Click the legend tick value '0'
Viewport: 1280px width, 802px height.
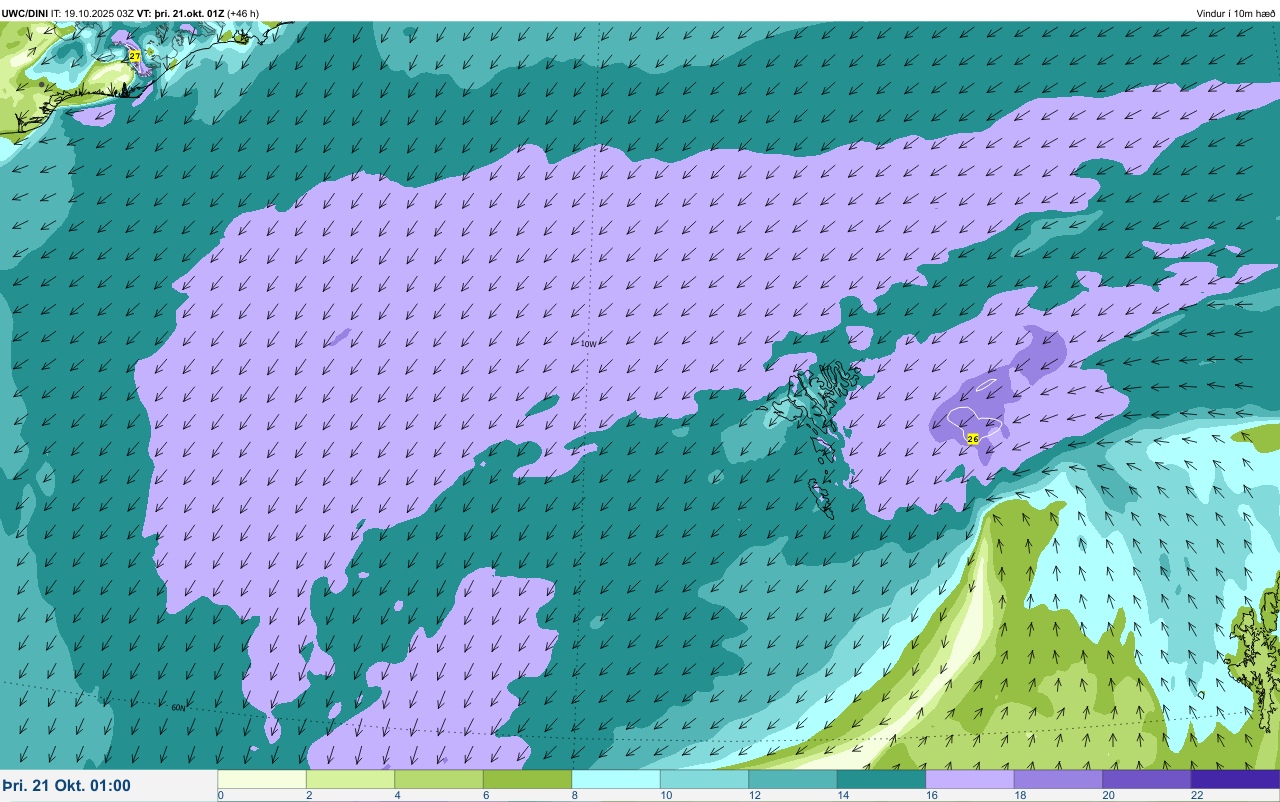220,795
